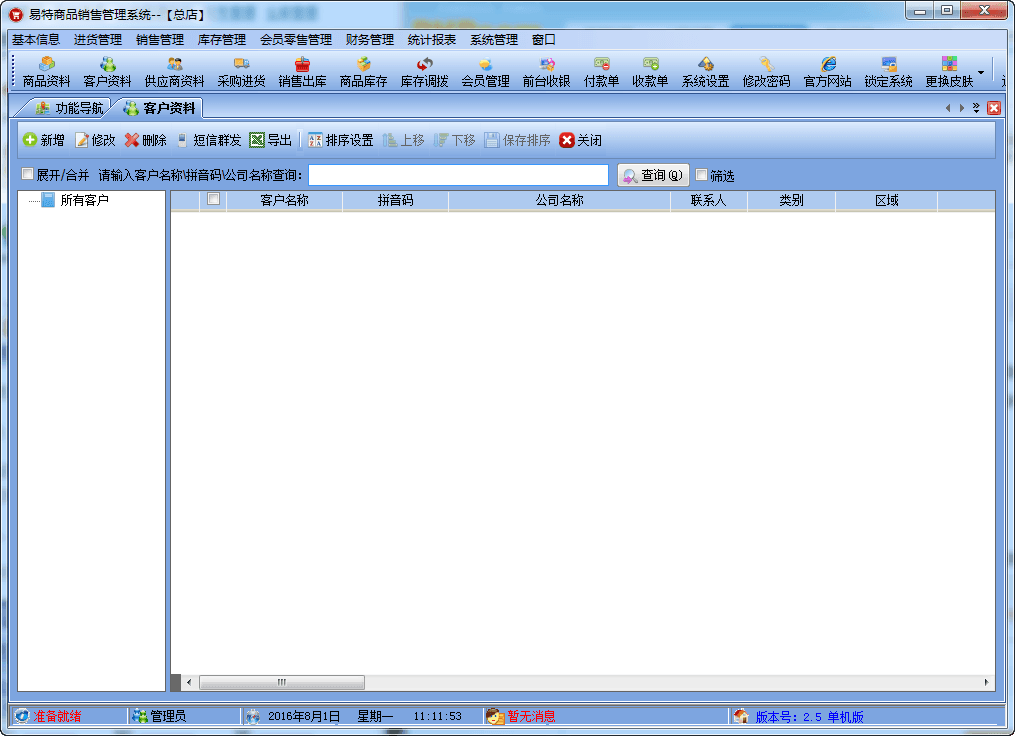Open 系统设置 toolbar icon

tap(705, 72)
